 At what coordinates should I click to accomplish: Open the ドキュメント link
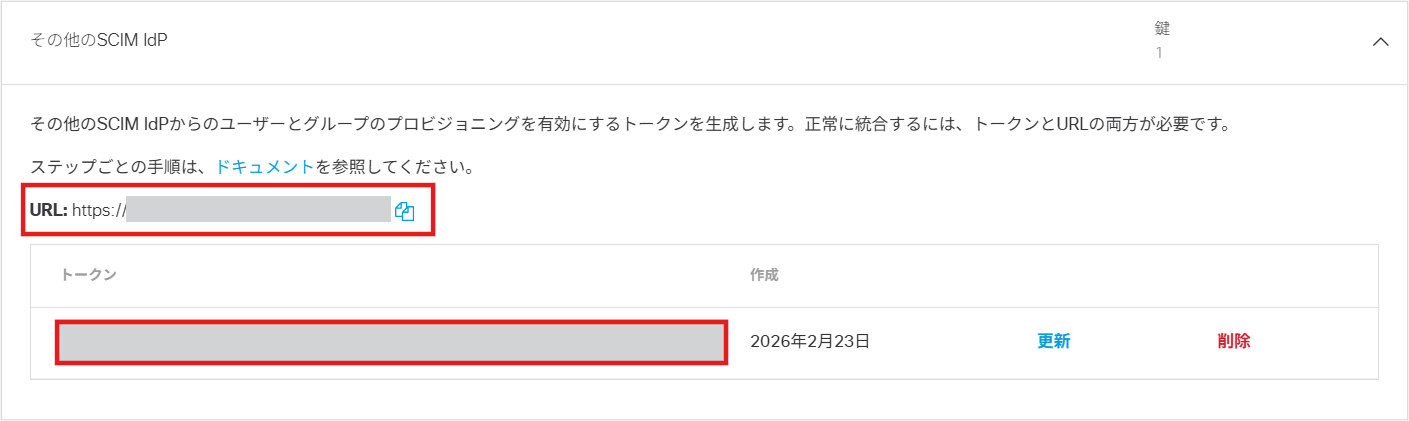coord(264,168)
